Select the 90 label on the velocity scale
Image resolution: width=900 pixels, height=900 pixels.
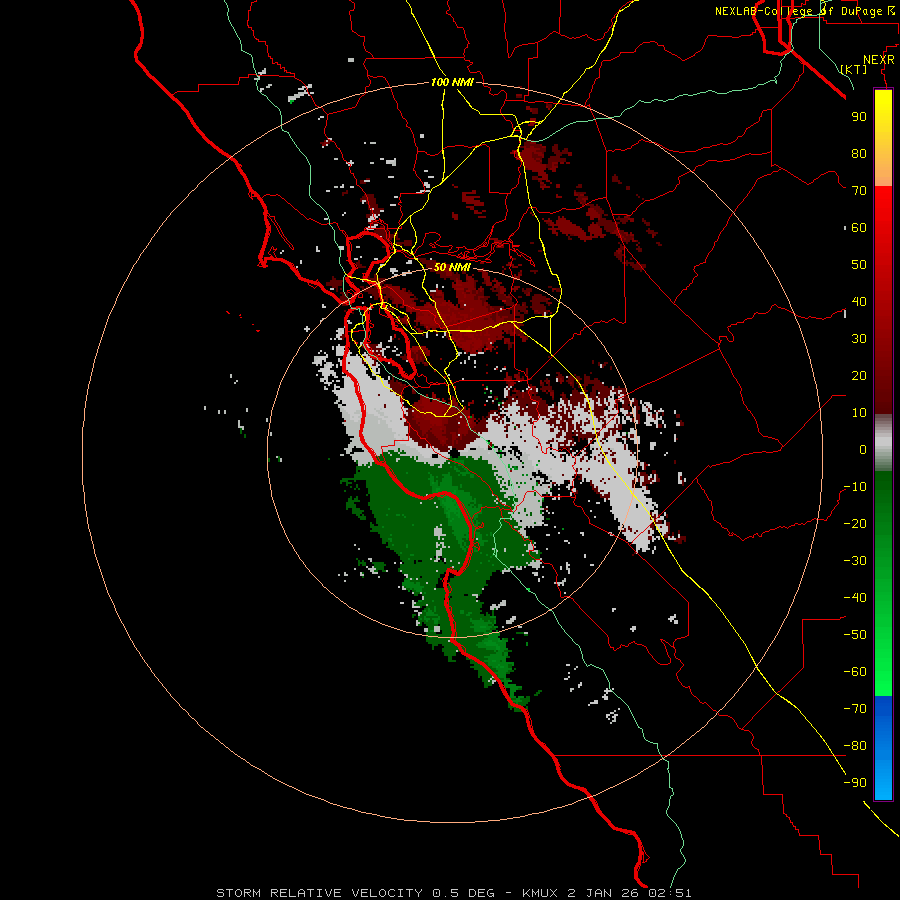[859, 117]
